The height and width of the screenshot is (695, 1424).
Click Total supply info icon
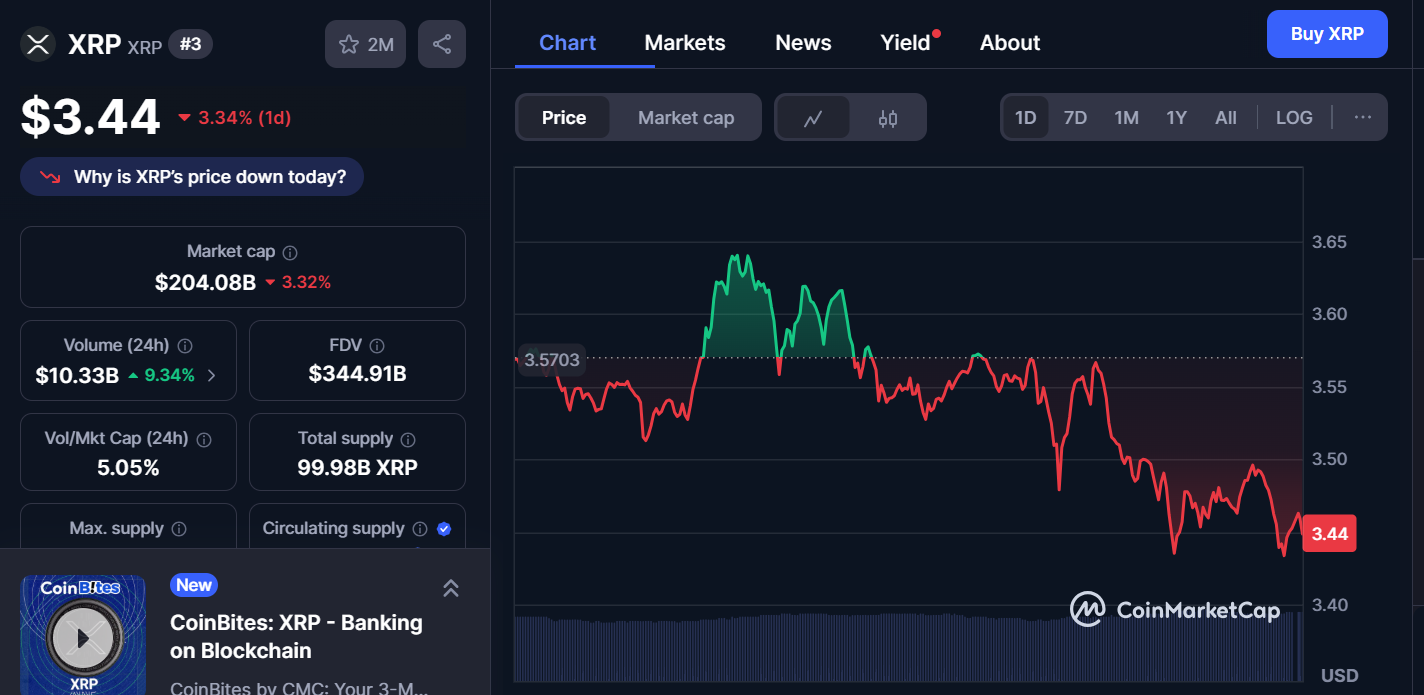(x=408, y=439)
